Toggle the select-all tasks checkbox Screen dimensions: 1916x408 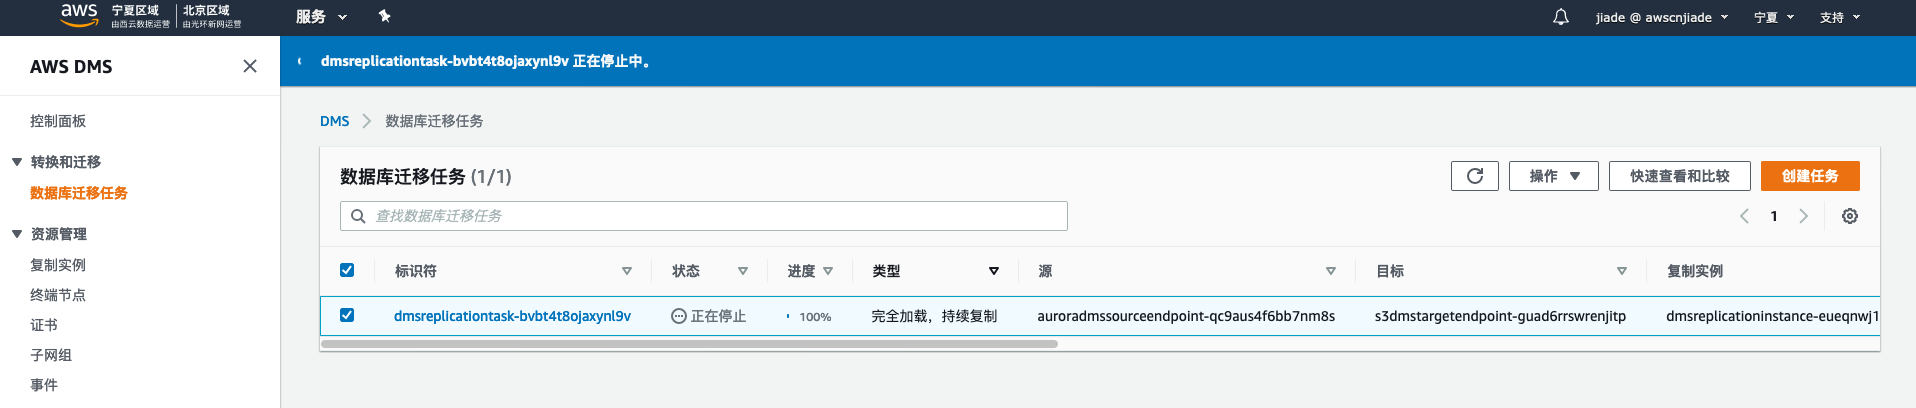[x=347, y=270]
